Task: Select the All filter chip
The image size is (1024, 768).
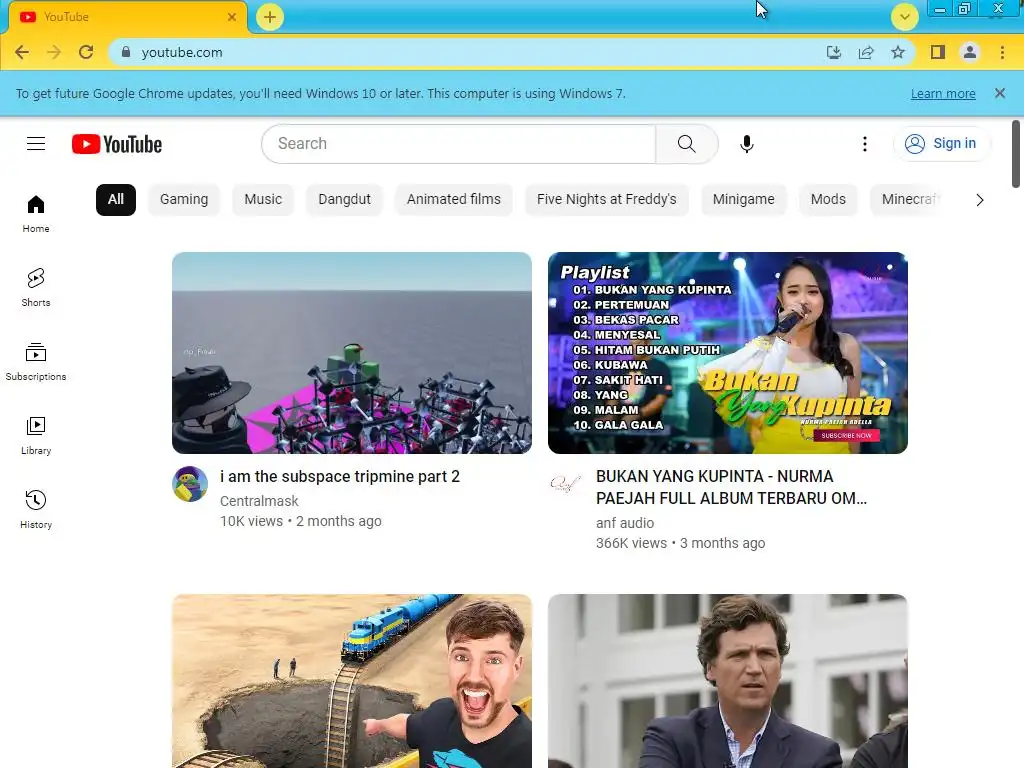Action: pyautogui.click(x=116, y=200)
